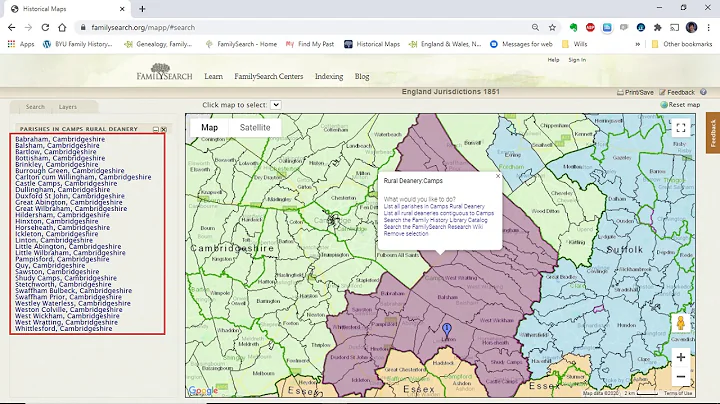Image resolution: width=720 pixels, height=404 pixels.
Task: Click the Feedback link in the header bar
Action: click(677, 92)
